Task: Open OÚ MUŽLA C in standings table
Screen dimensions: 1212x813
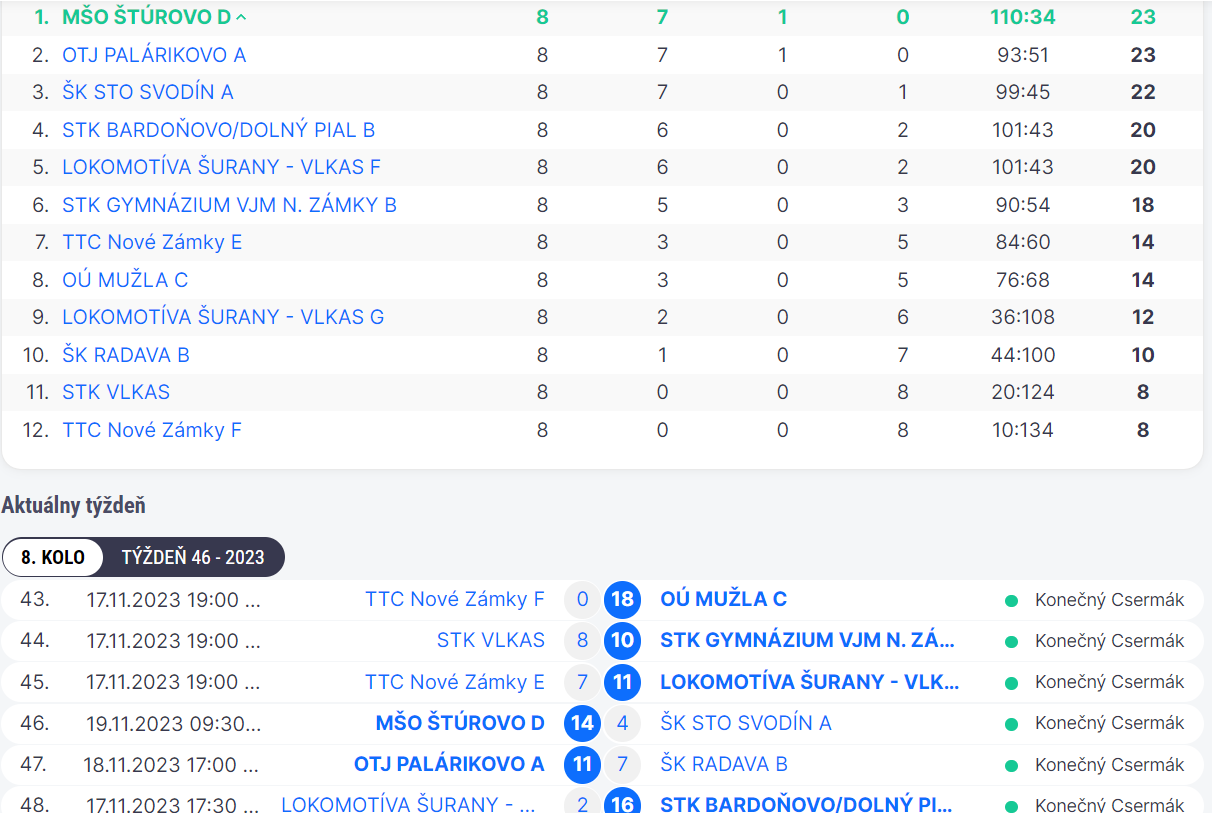Action: [125, 280]
